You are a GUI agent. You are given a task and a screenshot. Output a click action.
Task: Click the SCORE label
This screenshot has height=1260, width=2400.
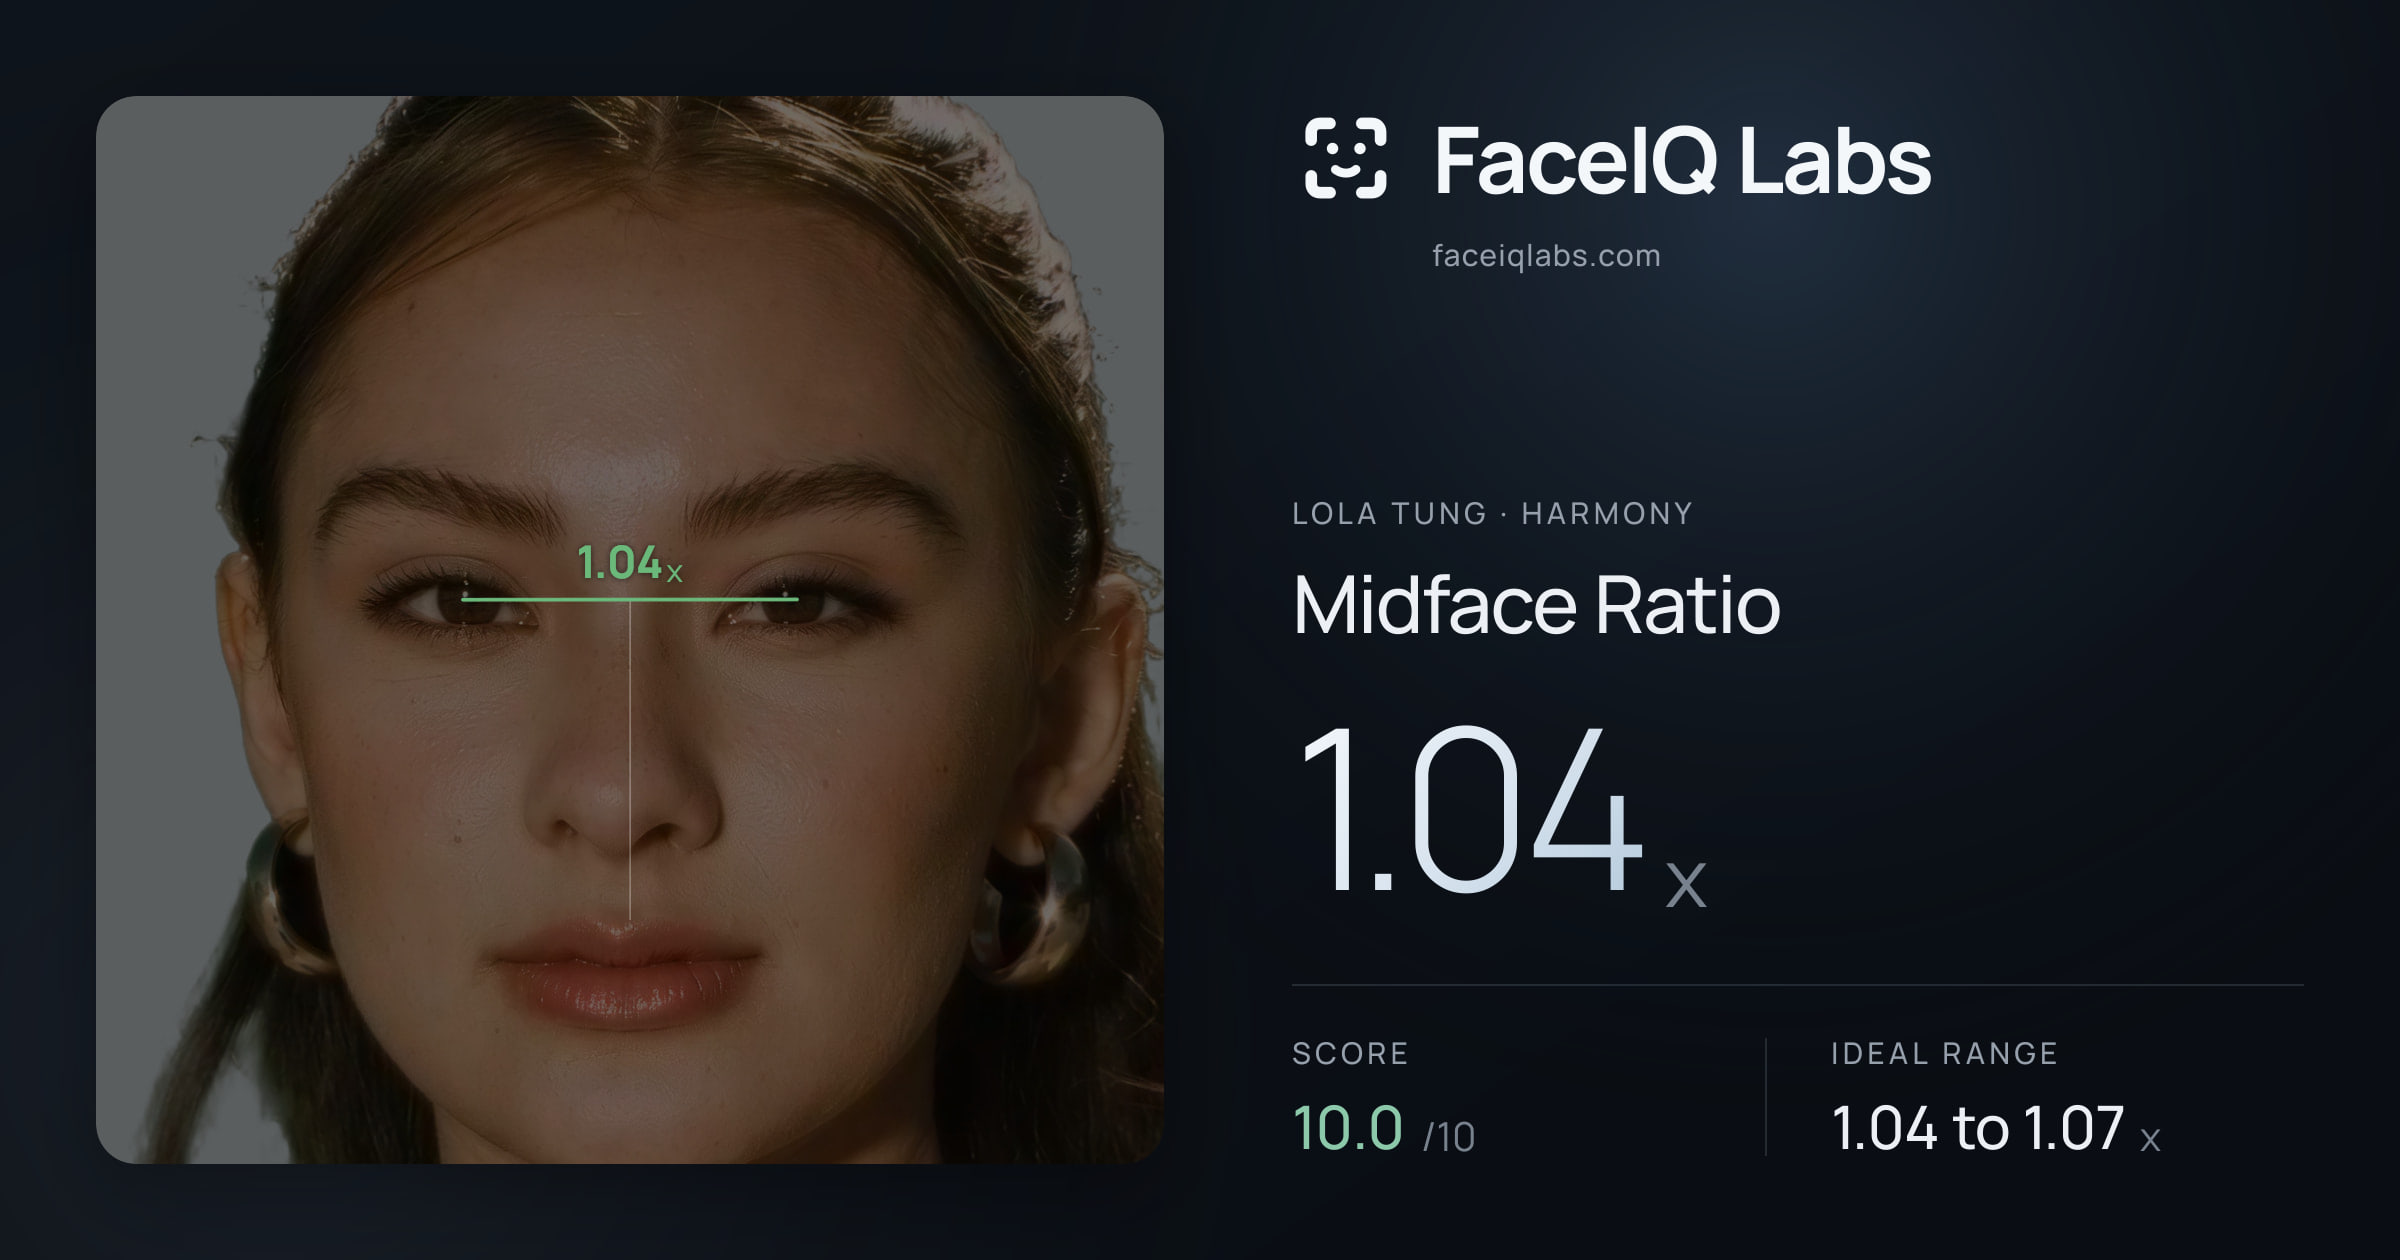(x=1350, y=1053)
